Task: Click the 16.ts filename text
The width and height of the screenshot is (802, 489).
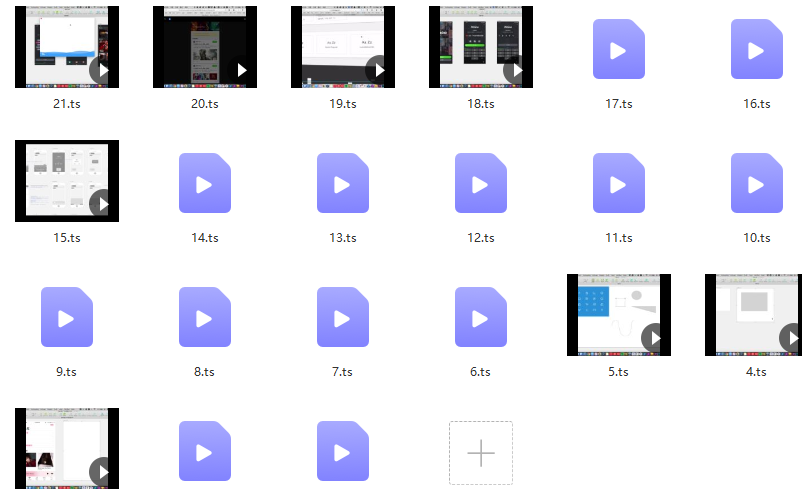Action: 756,104
